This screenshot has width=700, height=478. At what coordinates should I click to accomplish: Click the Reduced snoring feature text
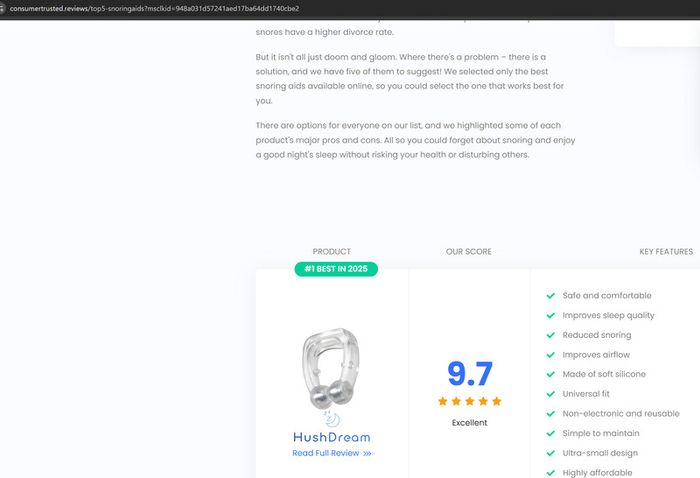[597, 335]
